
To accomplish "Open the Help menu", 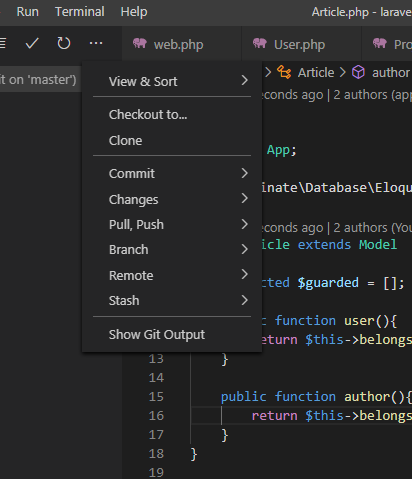I will [134, 12].
